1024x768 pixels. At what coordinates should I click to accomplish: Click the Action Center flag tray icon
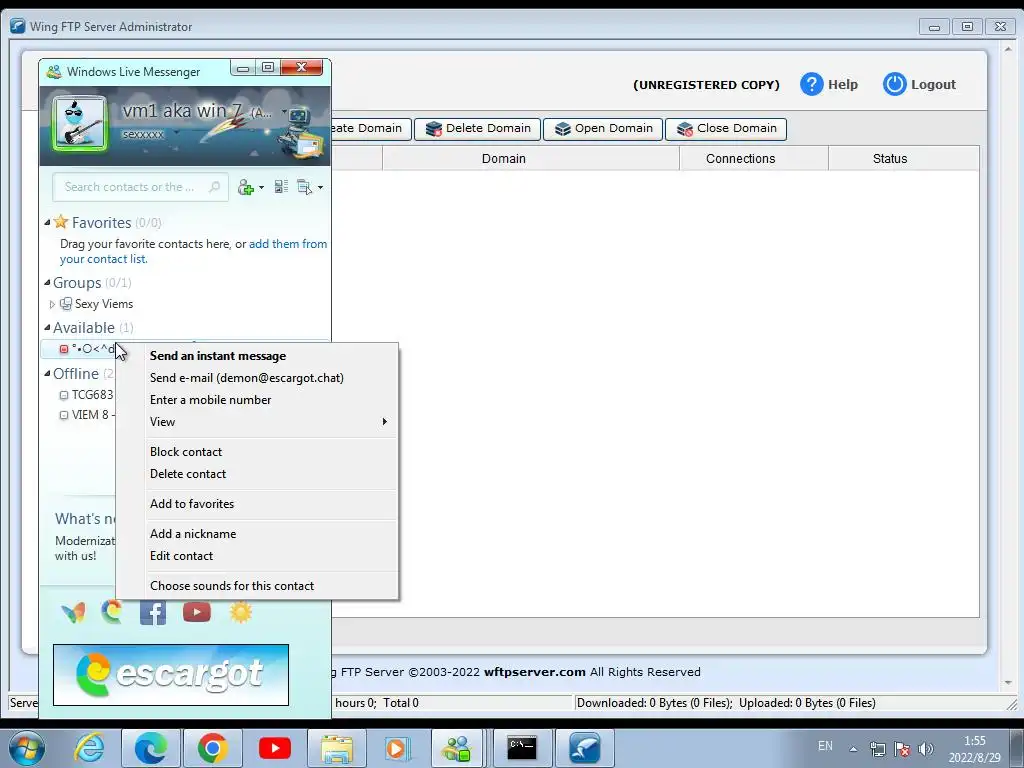click(x=902, y=749)
